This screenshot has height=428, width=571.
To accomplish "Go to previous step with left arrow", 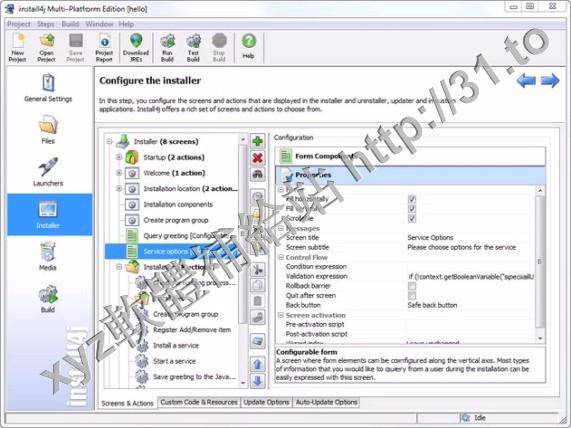I will (526, 81).
